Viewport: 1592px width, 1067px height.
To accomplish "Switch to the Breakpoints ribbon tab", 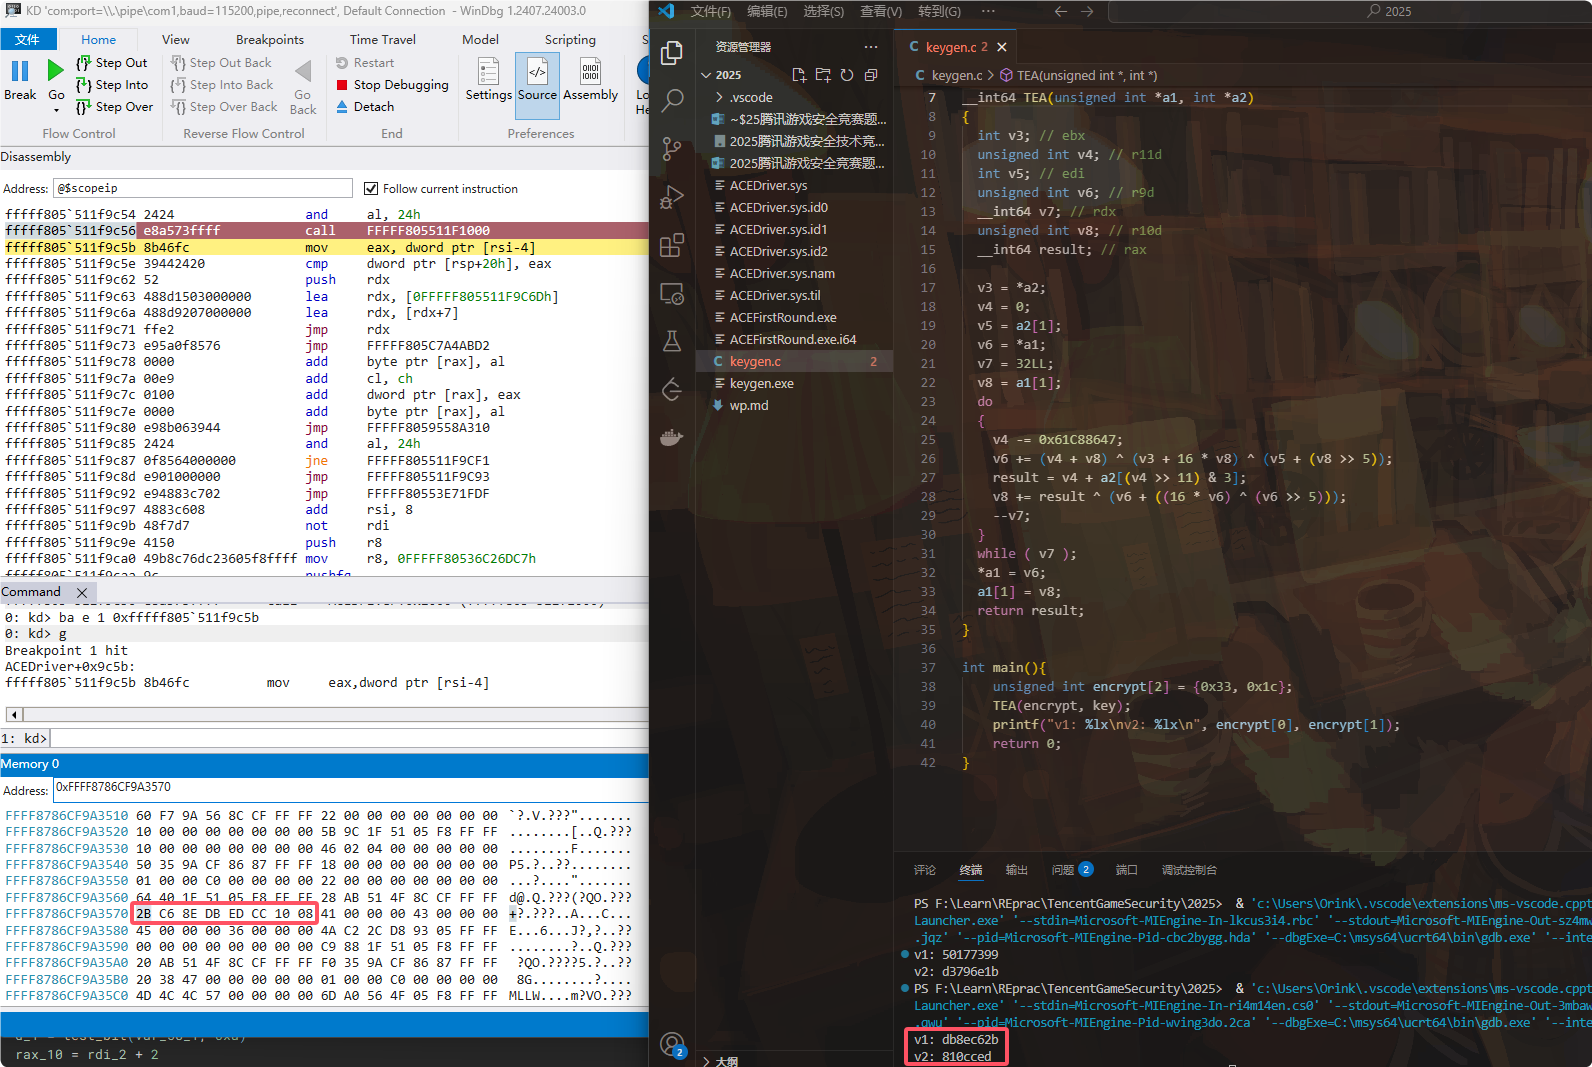I will (269, 40).
